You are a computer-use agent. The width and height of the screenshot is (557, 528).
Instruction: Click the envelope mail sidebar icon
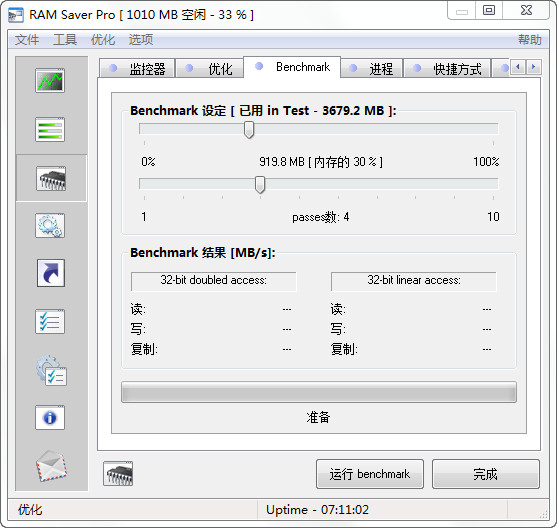pyautogui.click(x=51, y=466)
